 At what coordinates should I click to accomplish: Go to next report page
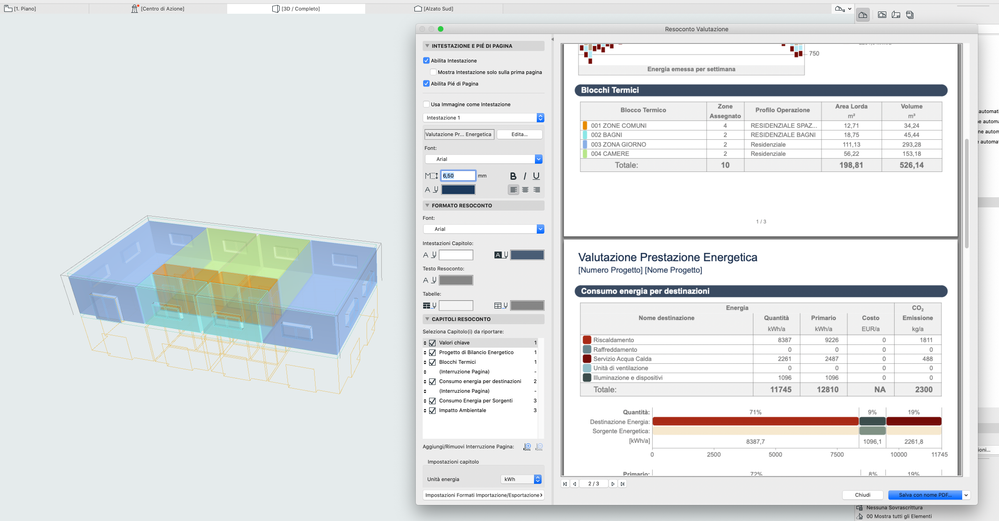613,484
